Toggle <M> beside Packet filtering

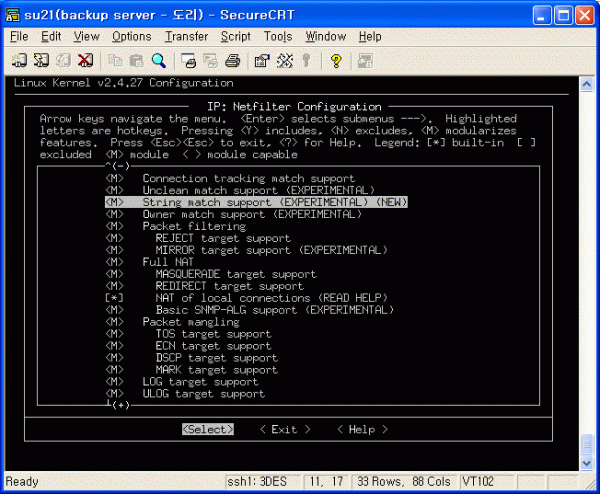pyautogui.click(x=114, y=226)
